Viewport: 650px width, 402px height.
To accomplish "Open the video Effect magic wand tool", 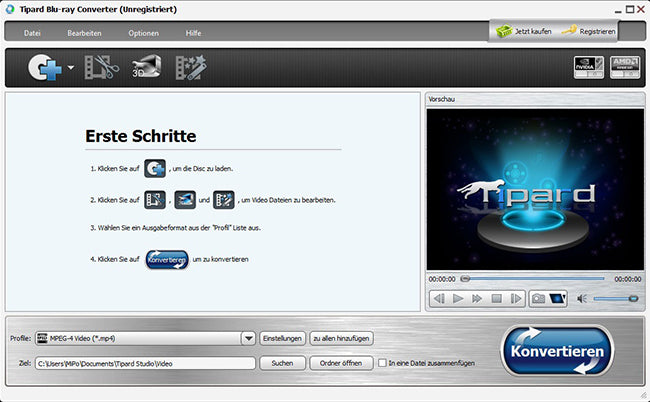I will 190,69.
